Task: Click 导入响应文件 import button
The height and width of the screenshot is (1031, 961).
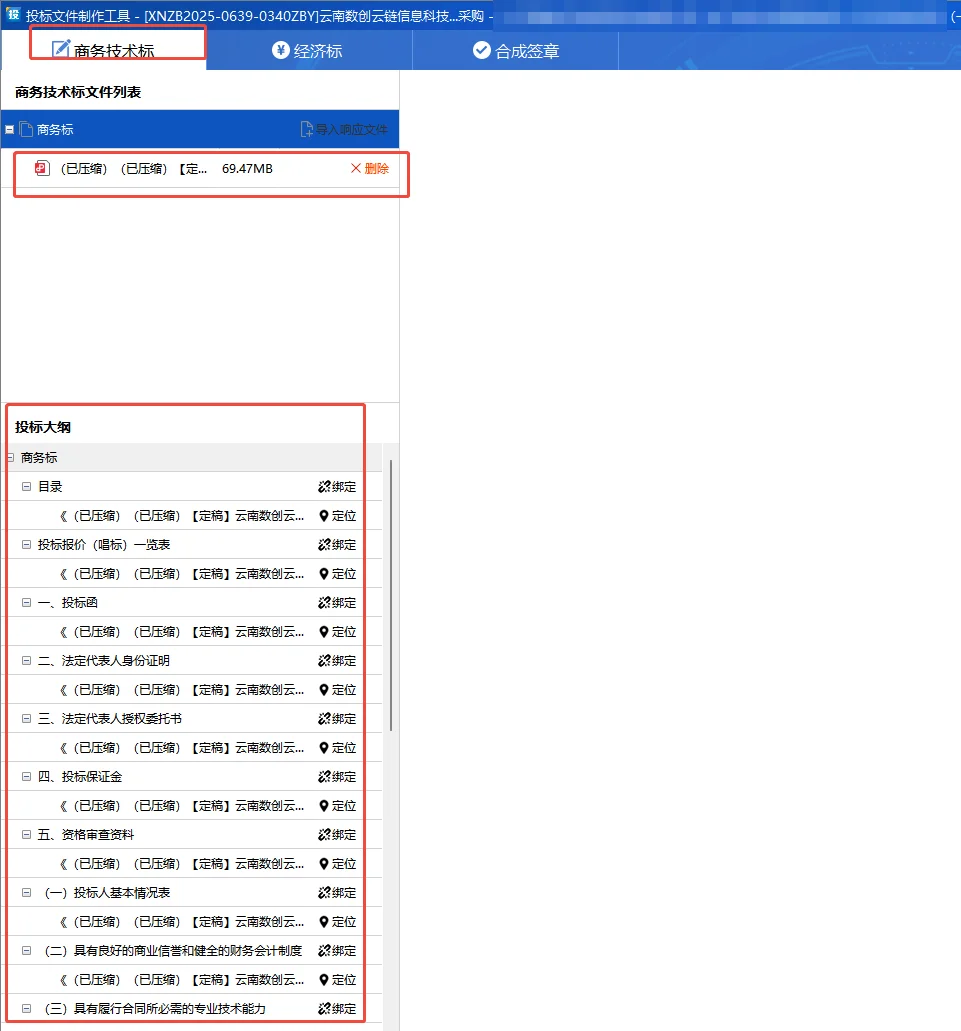Action: 344,130
